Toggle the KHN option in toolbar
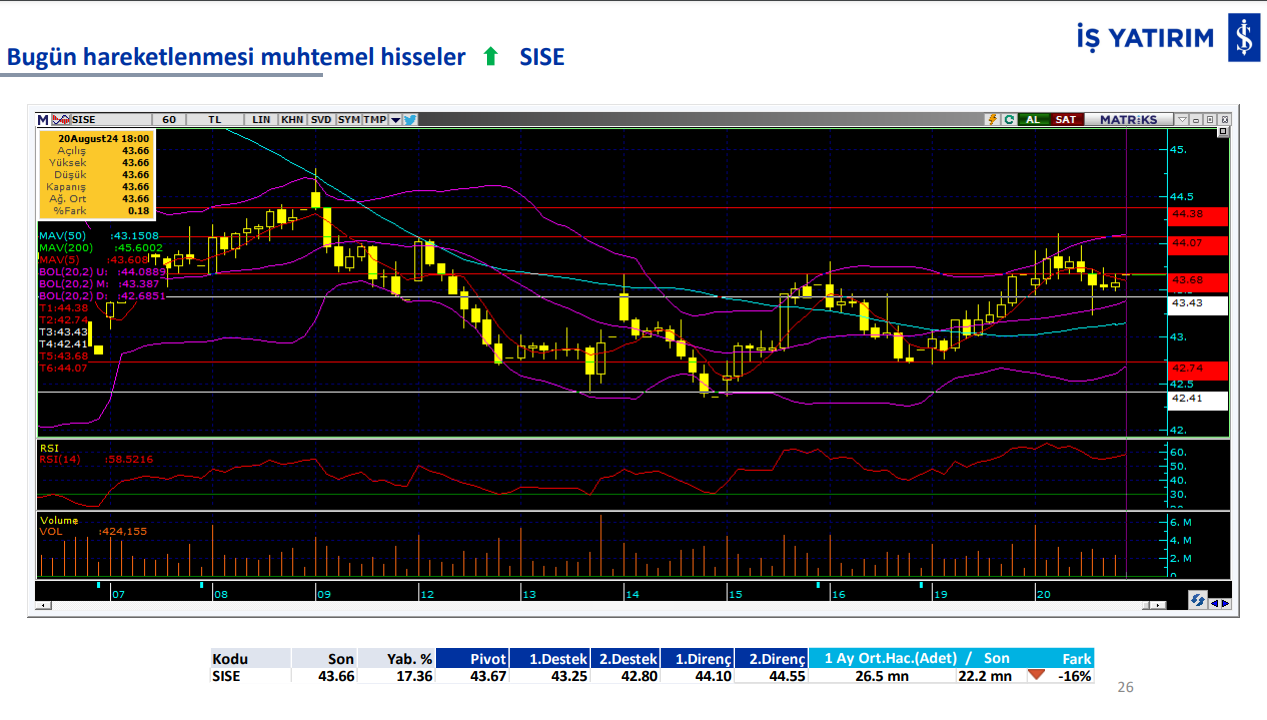Viewport: 1267px width, 720px height. click(x=292, y=119)
